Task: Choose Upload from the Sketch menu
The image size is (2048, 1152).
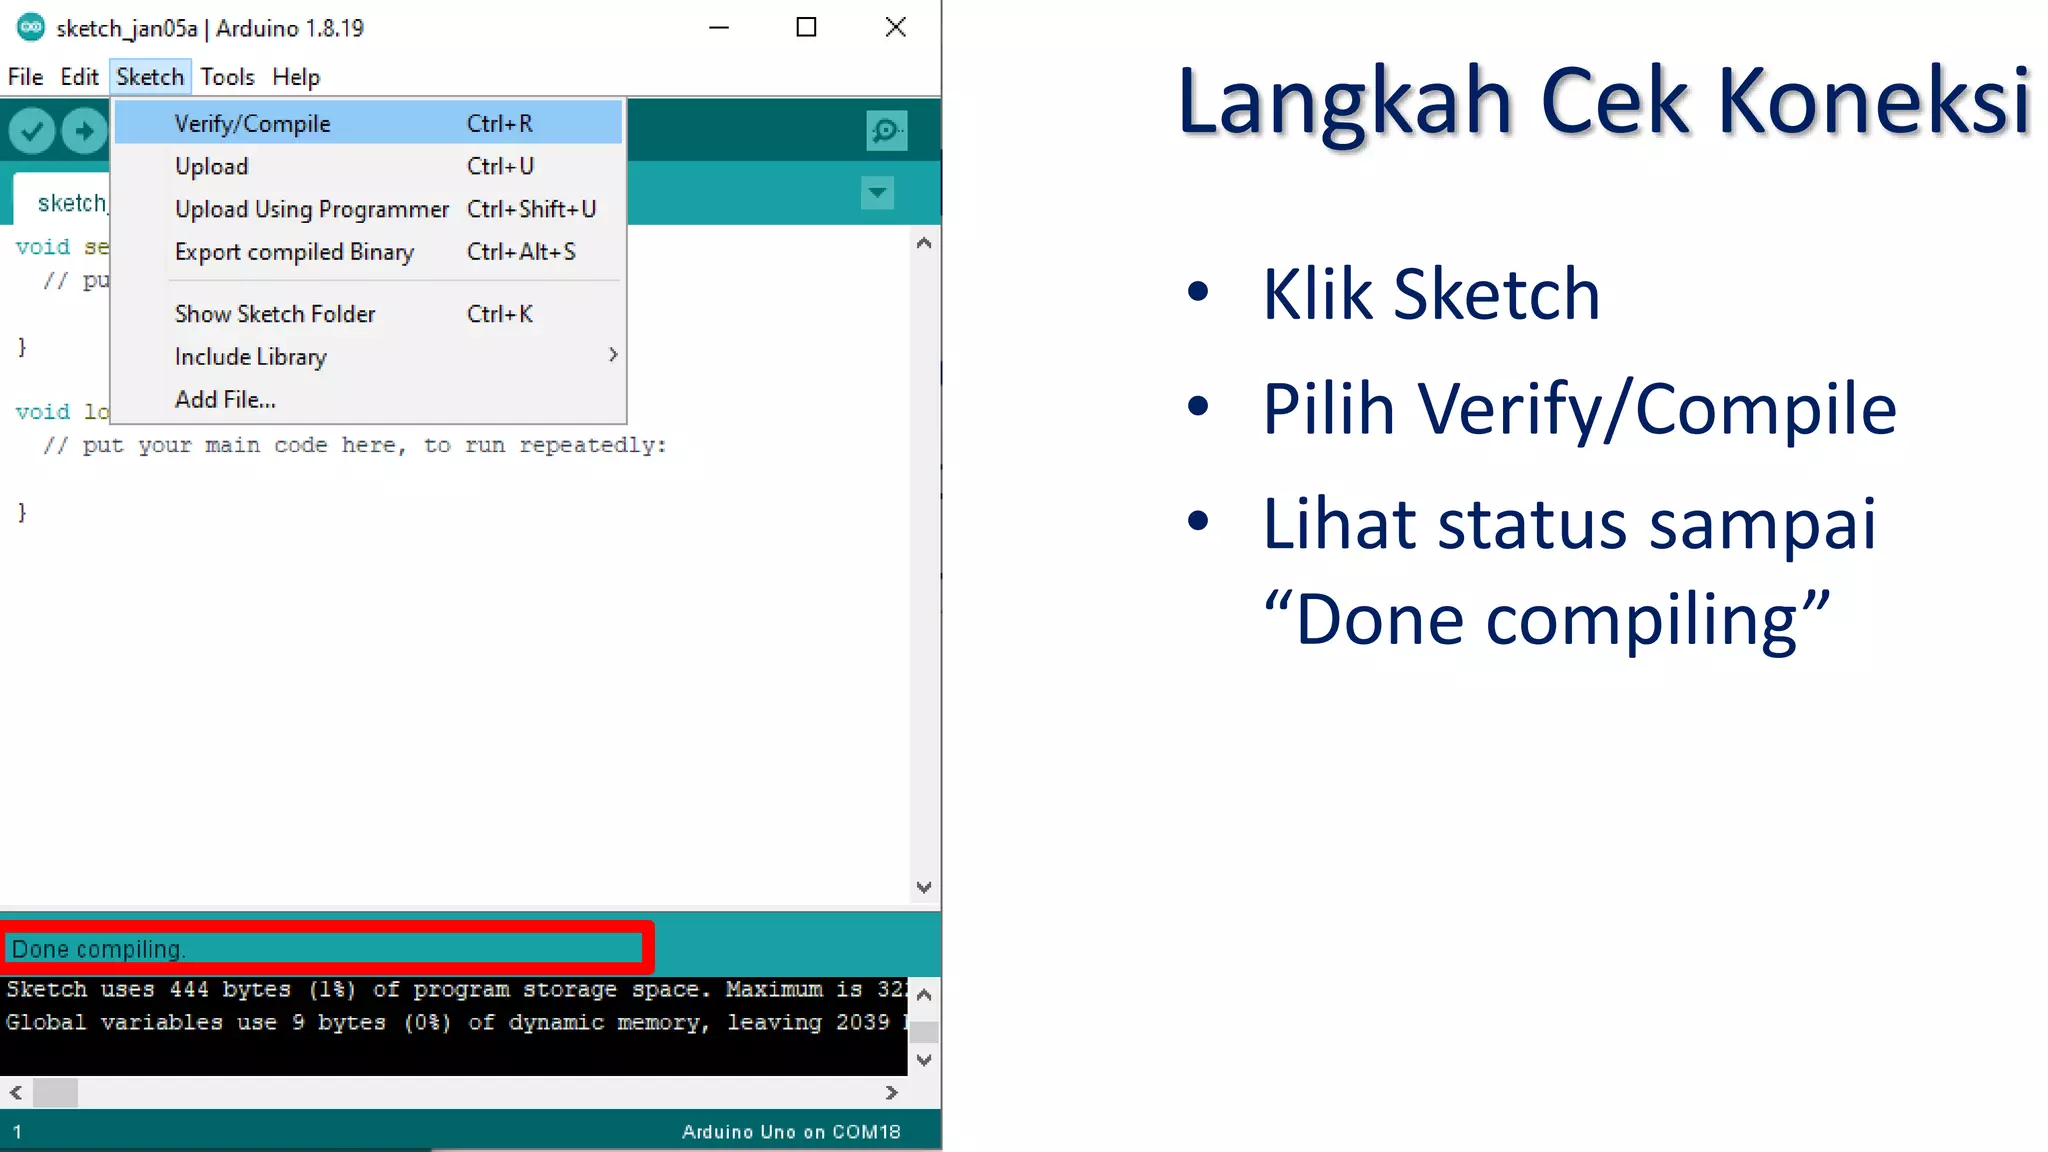Action: [368, 166]
